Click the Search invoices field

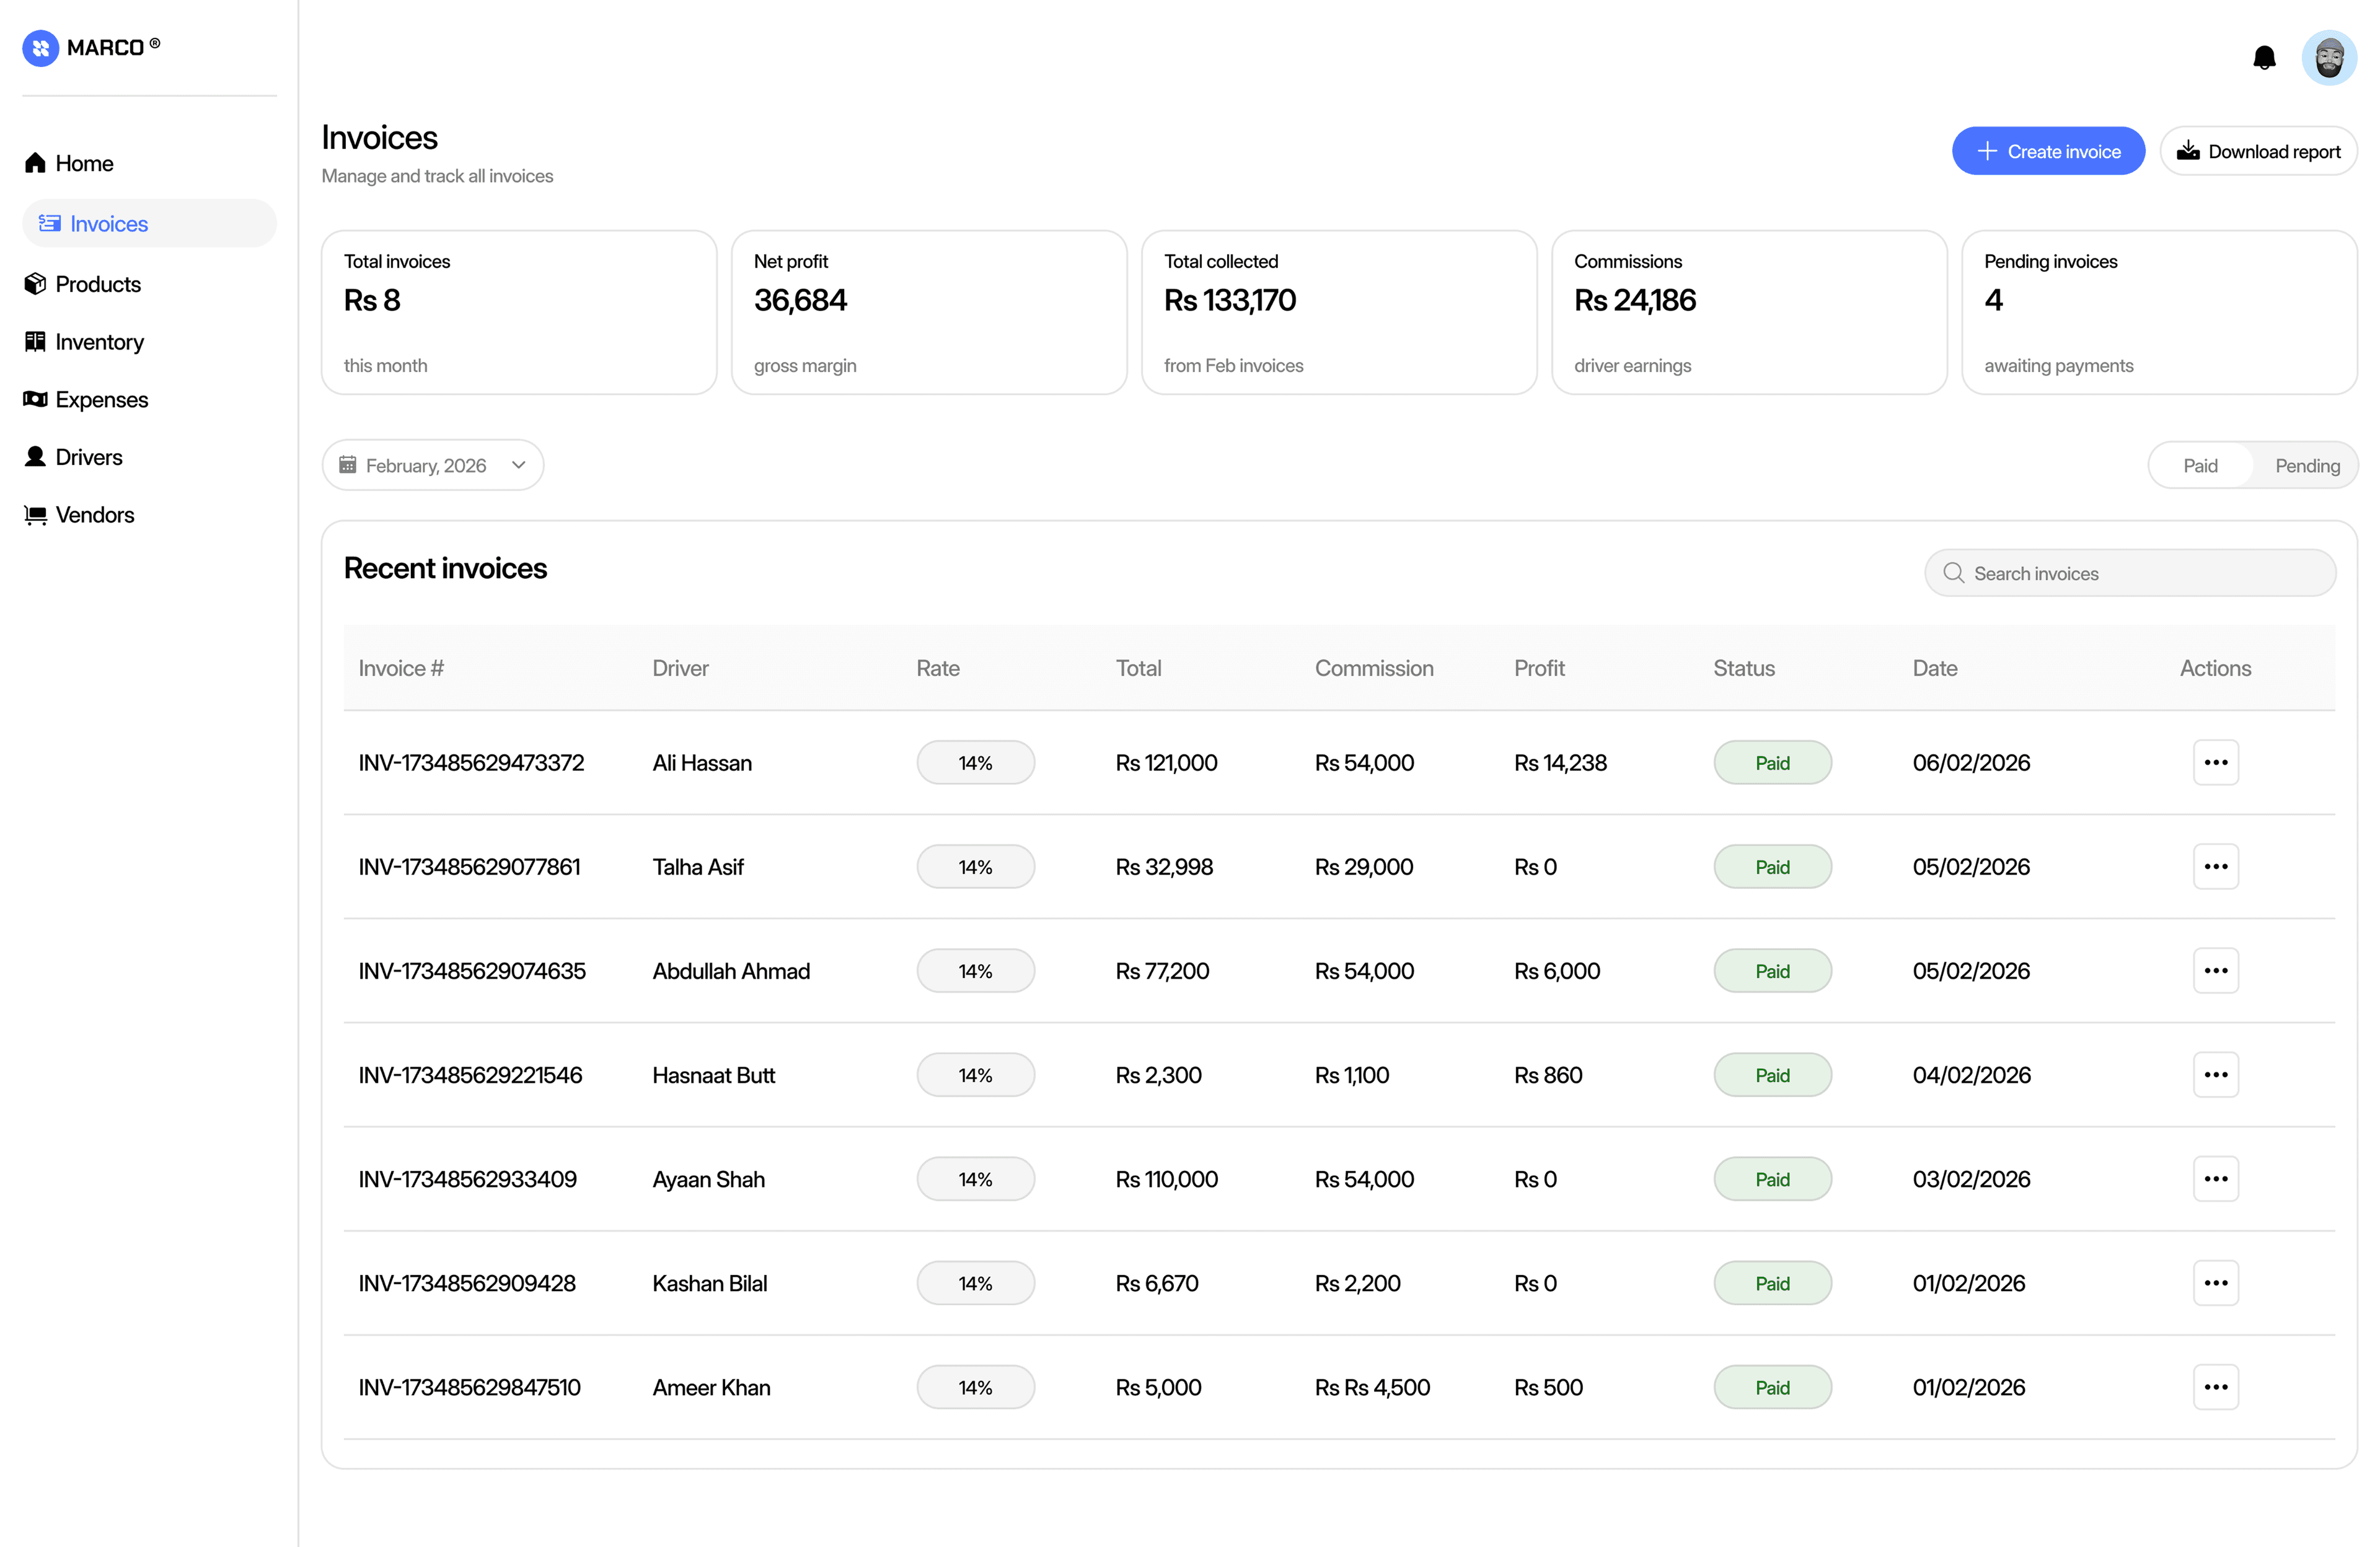click(x=2130, y=573)
